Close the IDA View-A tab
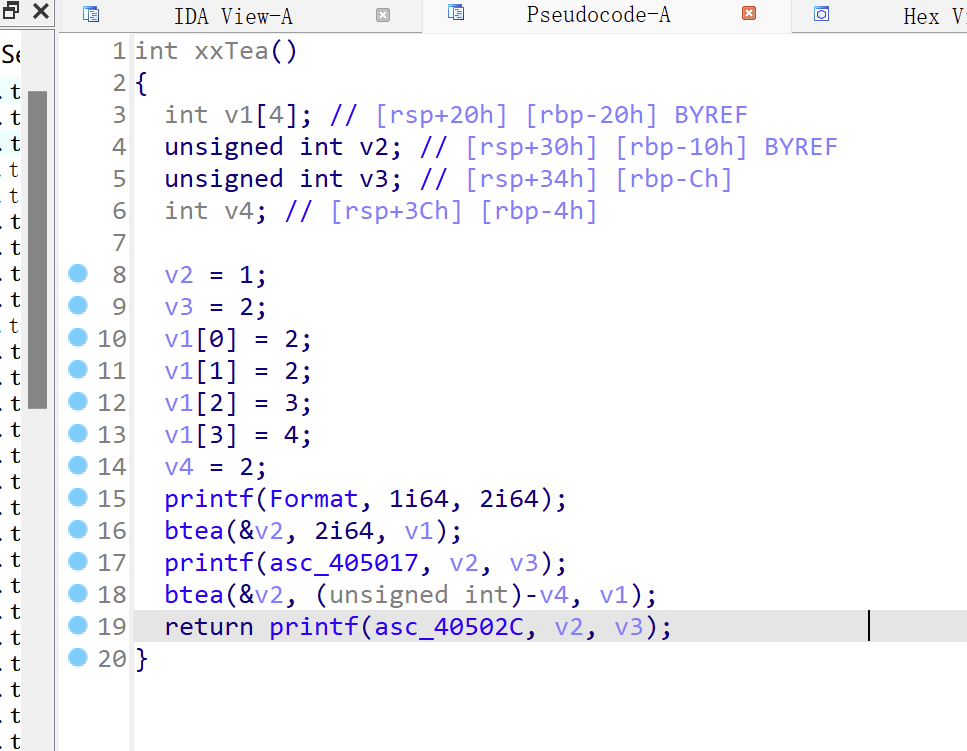Viewport: 967px width, 751px height. [383, 15]
